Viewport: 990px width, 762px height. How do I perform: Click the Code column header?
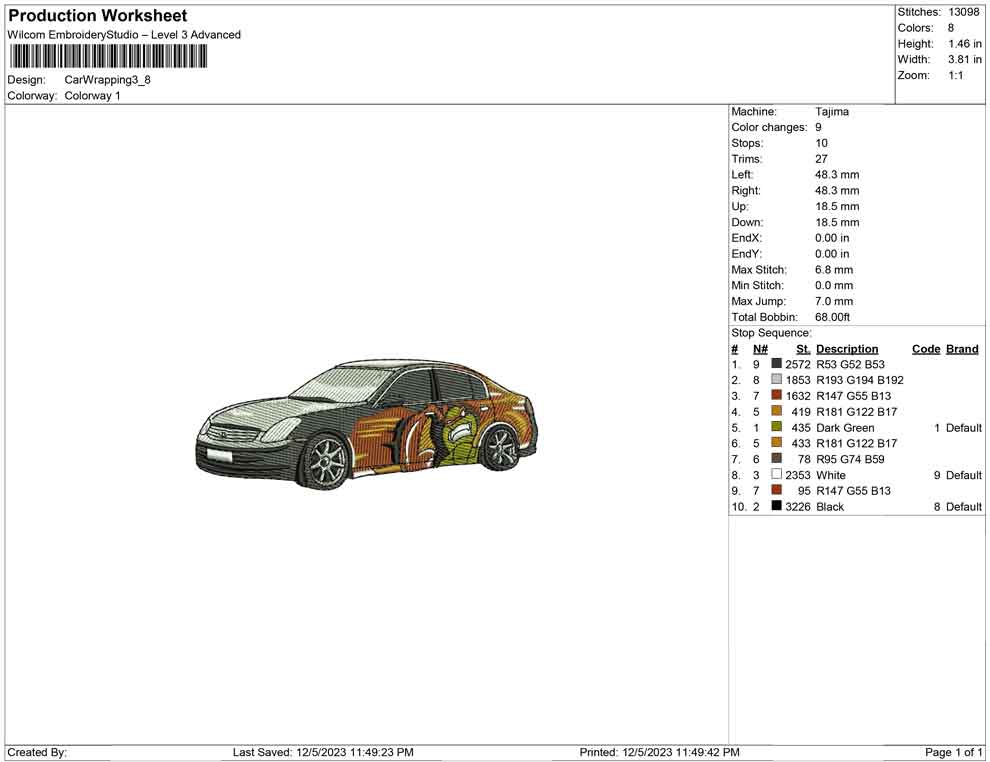click(926, 349)
